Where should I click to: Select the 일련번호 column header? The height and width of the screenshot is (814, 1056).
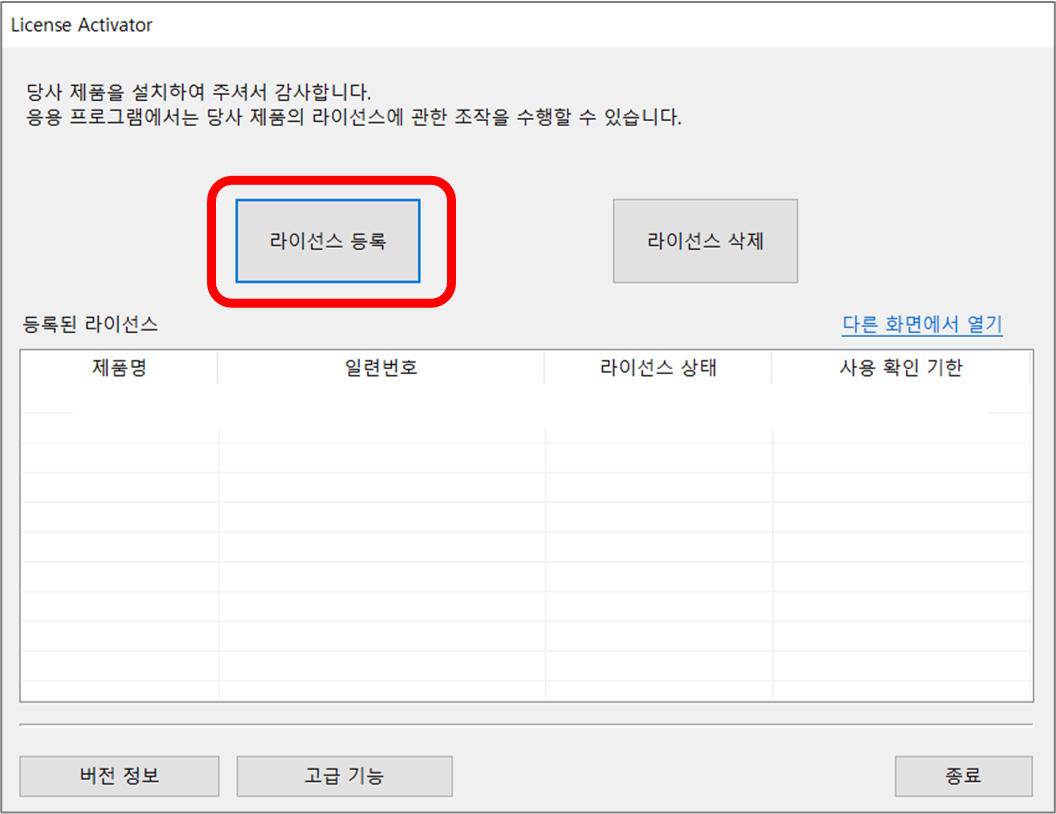coord(381,368)
